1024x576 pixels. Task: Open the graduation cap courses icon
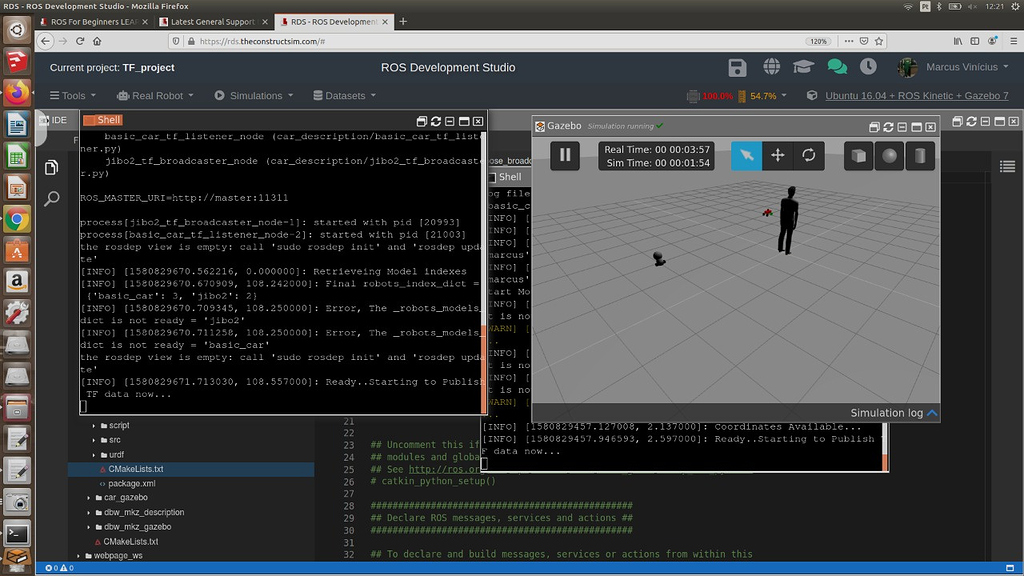coord(803,67)
